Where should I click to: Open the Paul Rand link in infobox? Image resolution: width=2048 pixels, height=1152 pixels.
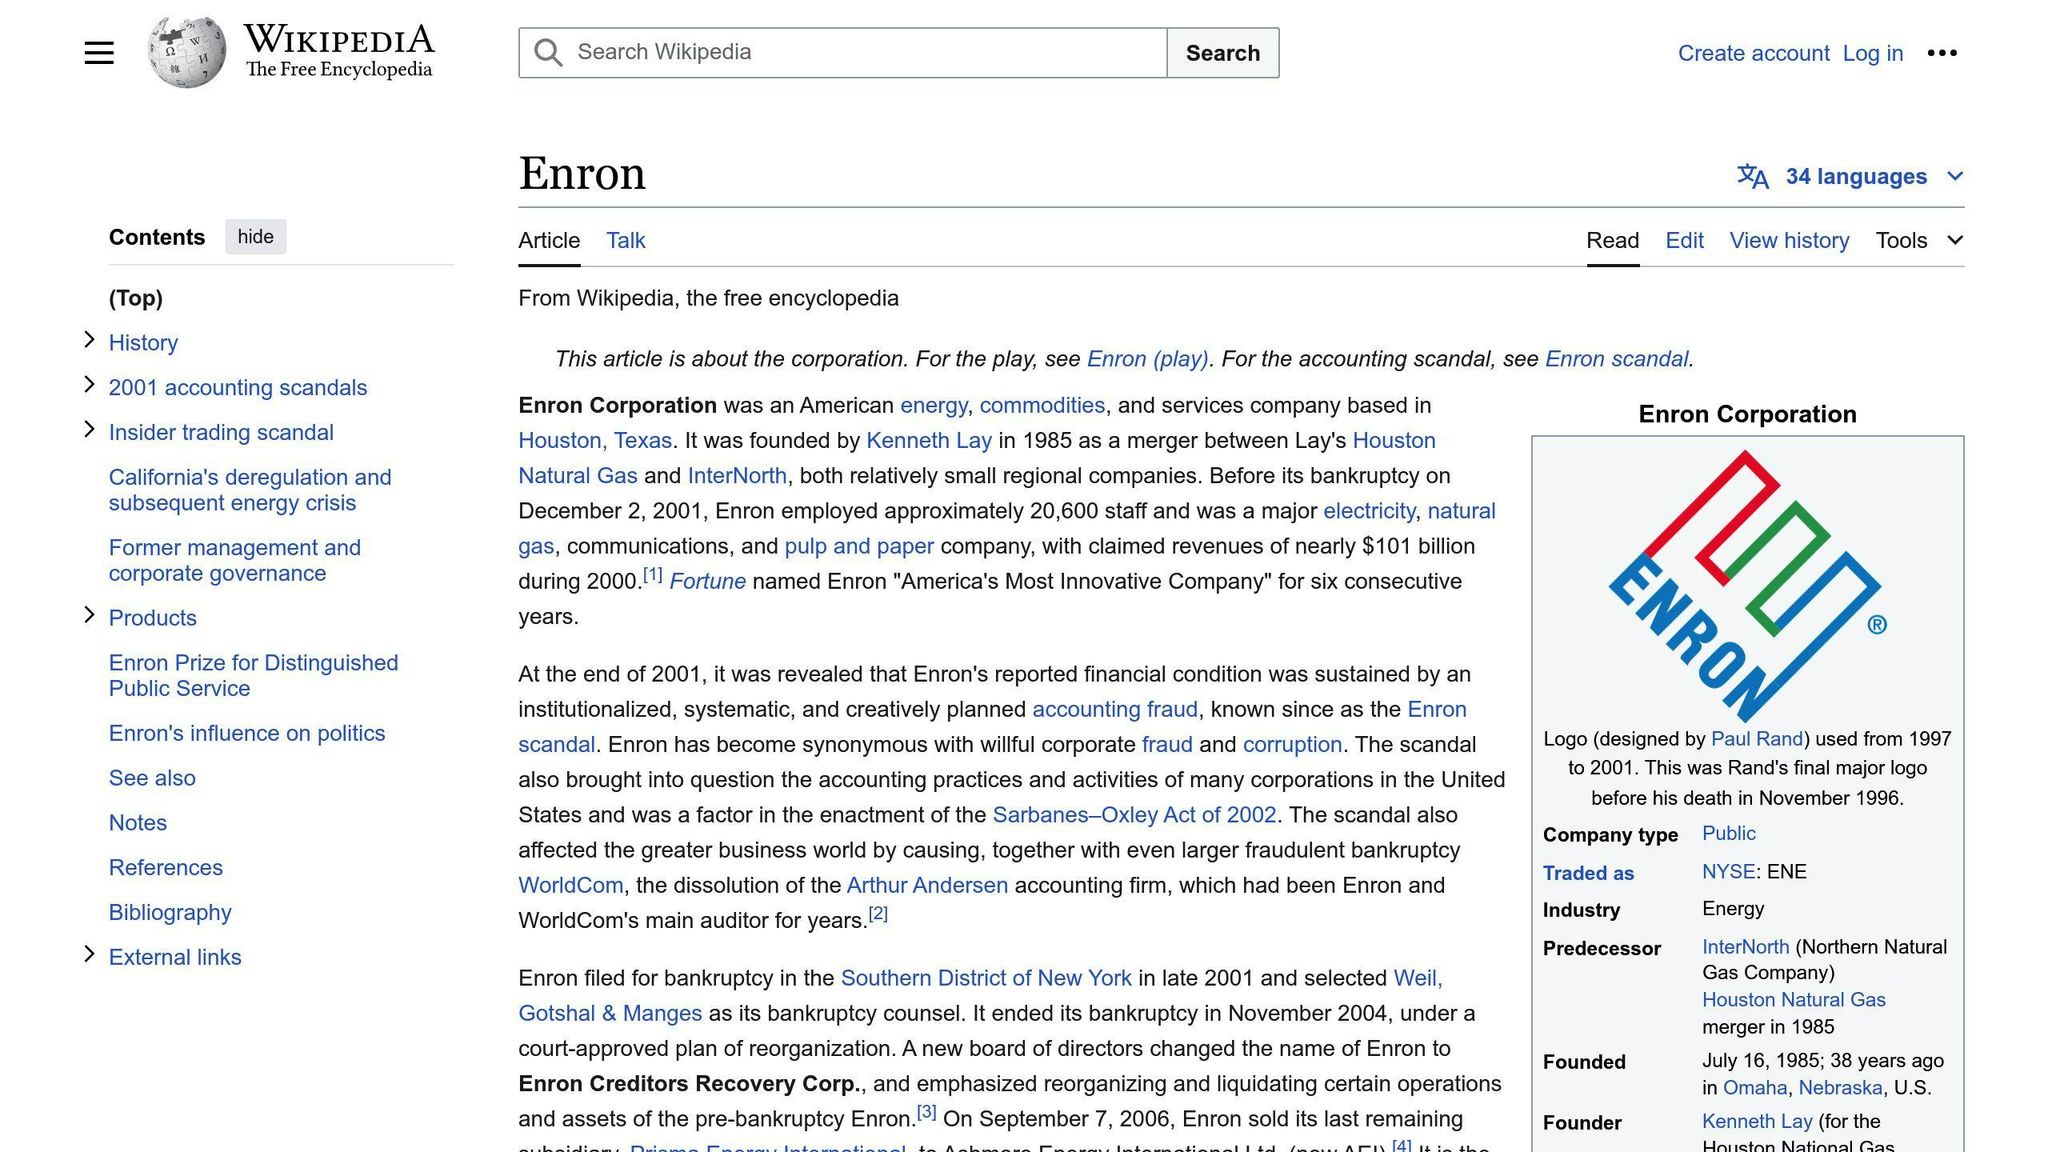1757,739
